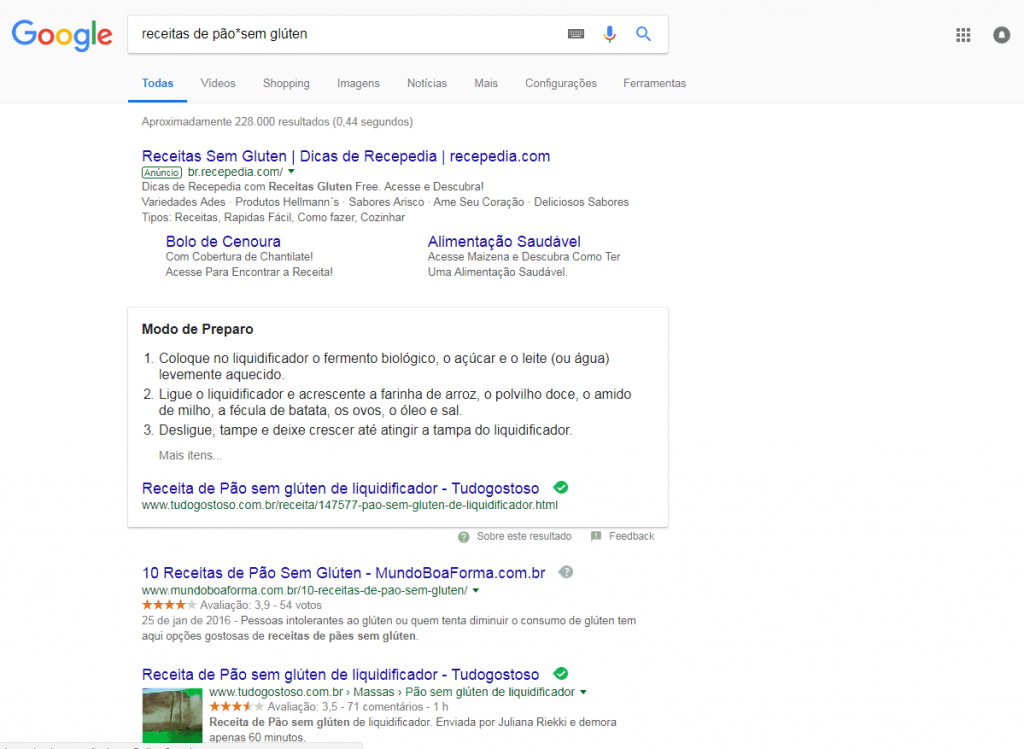Open notifications bell icon
1024x749 pixels.
click(x=1001, y=35)
